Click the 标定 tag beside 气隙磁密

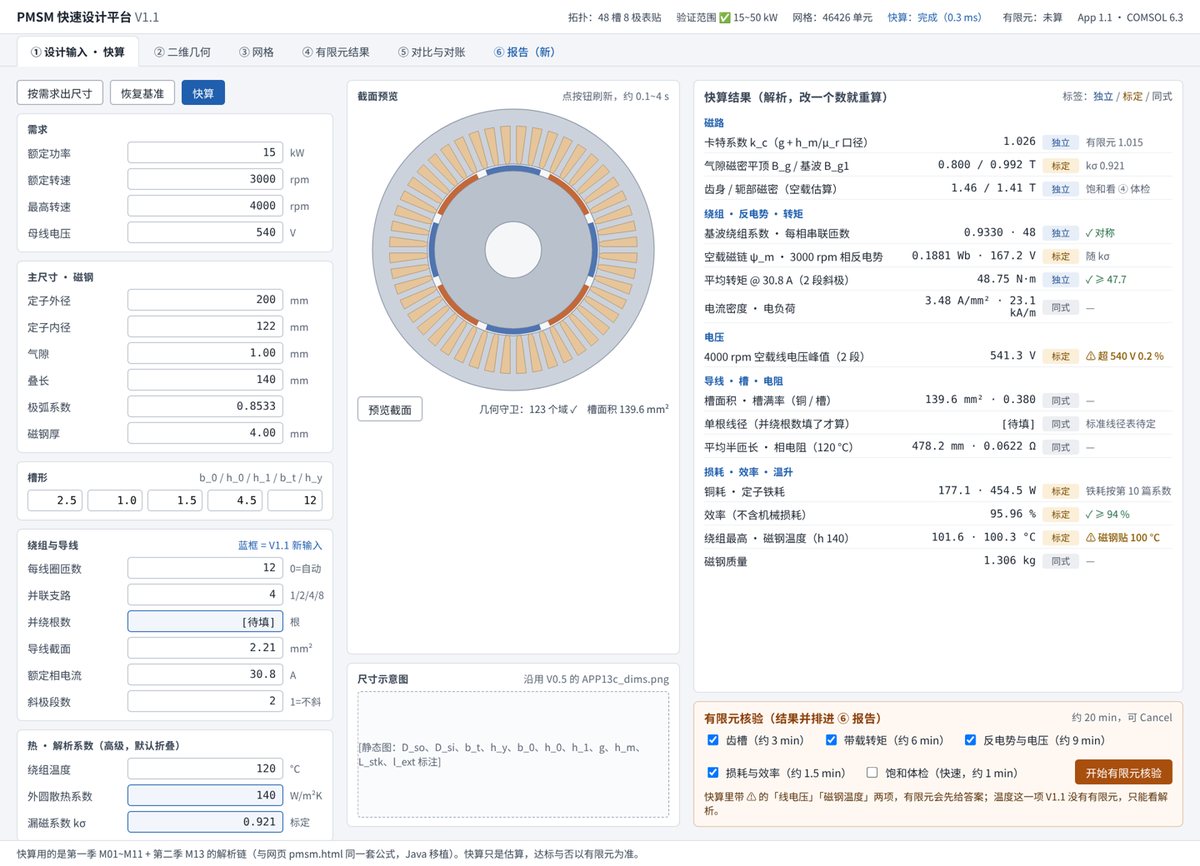point(1061,165)
